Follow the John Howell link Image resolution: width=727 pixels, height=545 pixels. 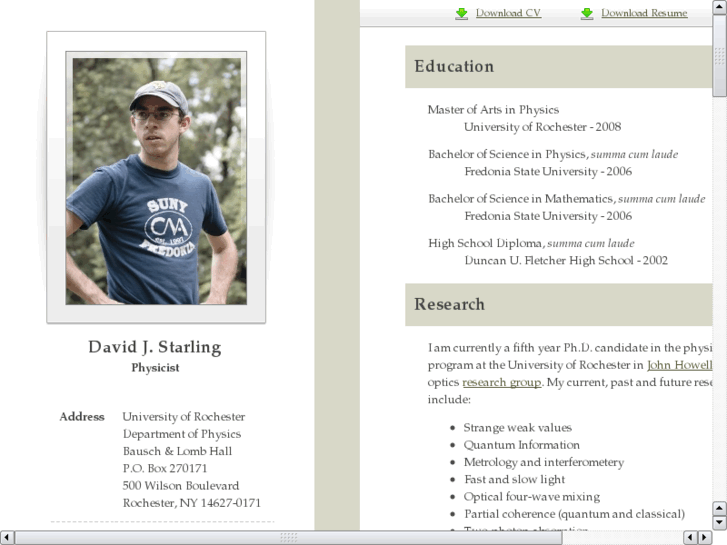coord(679,365)
